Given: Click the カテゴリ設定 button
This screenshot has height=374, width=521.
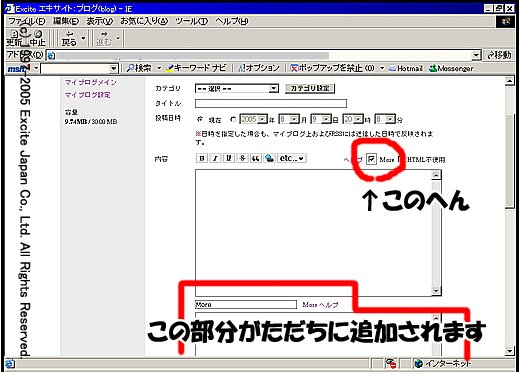Looking at the screenshot, I should pyautogui.click(x=310, y=88).
